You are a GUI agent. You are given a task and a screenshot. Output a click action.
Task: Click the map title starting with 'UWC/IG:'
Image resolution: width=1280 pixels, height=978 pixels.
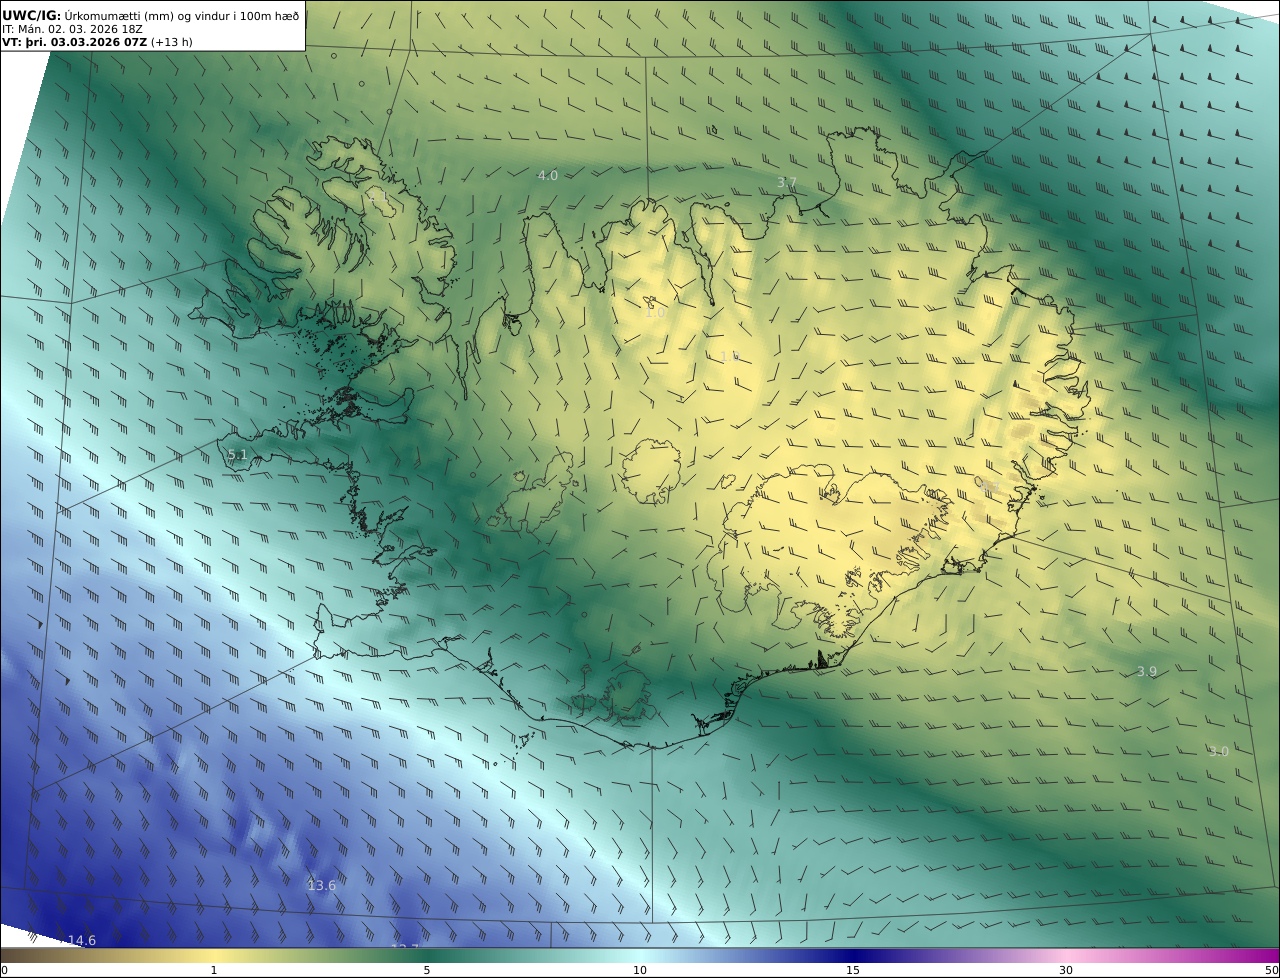(x=150, y=15)
